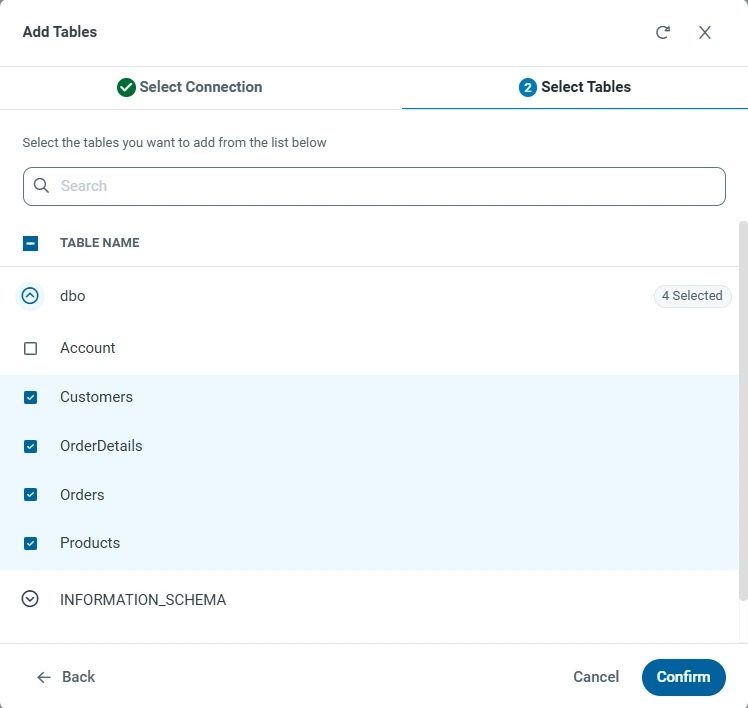748x708 pixels.
Task: Focus the Search tables field
Action: [x=374, y=186]
